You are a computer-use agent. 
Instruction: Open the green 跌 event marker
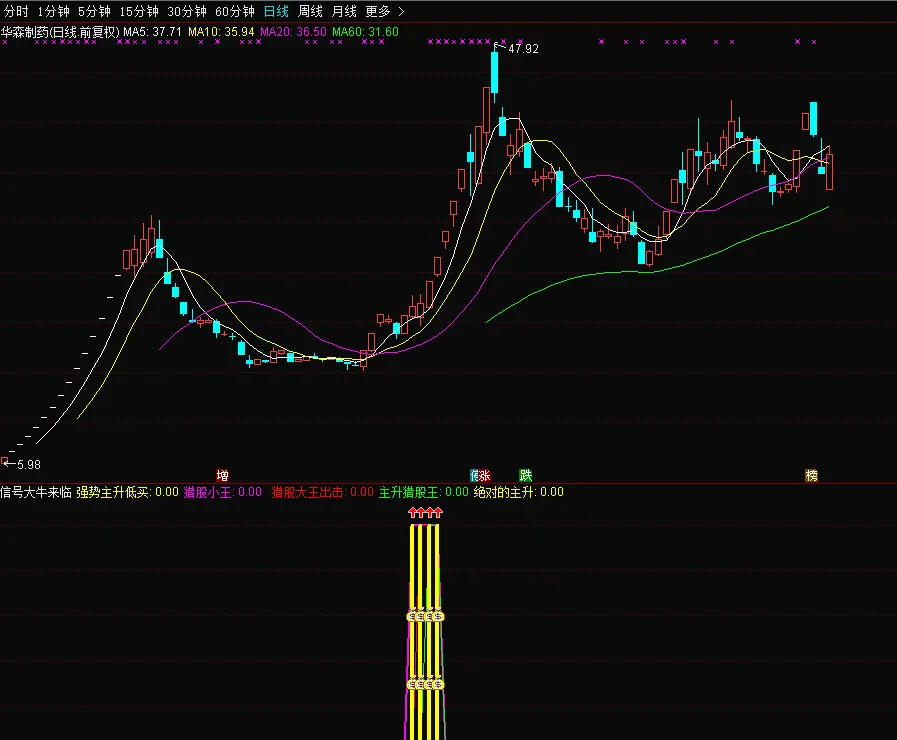[x=526, y=475]
